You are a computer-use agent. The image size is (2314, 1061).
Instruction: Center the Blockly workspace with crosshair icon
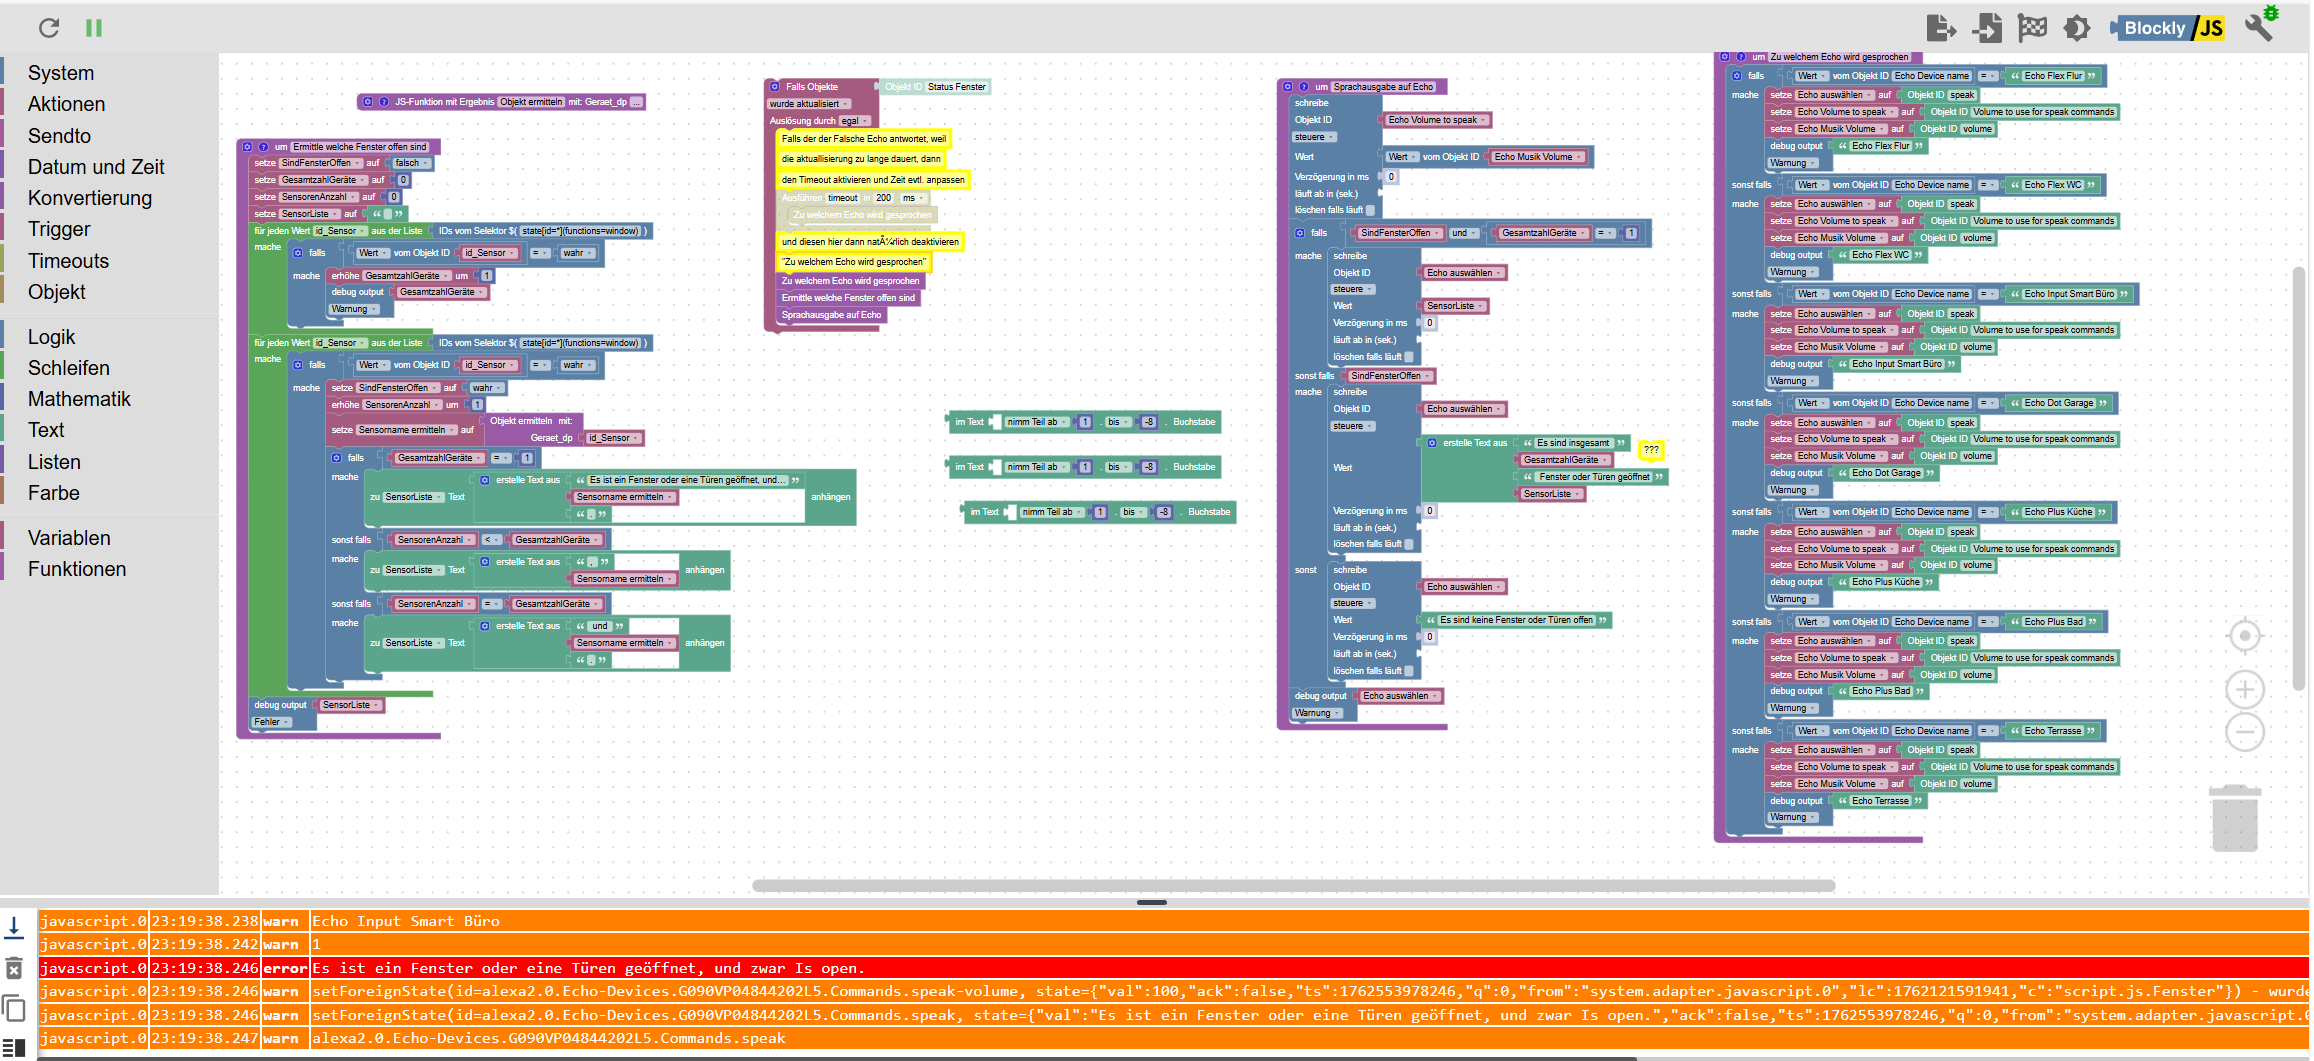tap(2245, 636)
